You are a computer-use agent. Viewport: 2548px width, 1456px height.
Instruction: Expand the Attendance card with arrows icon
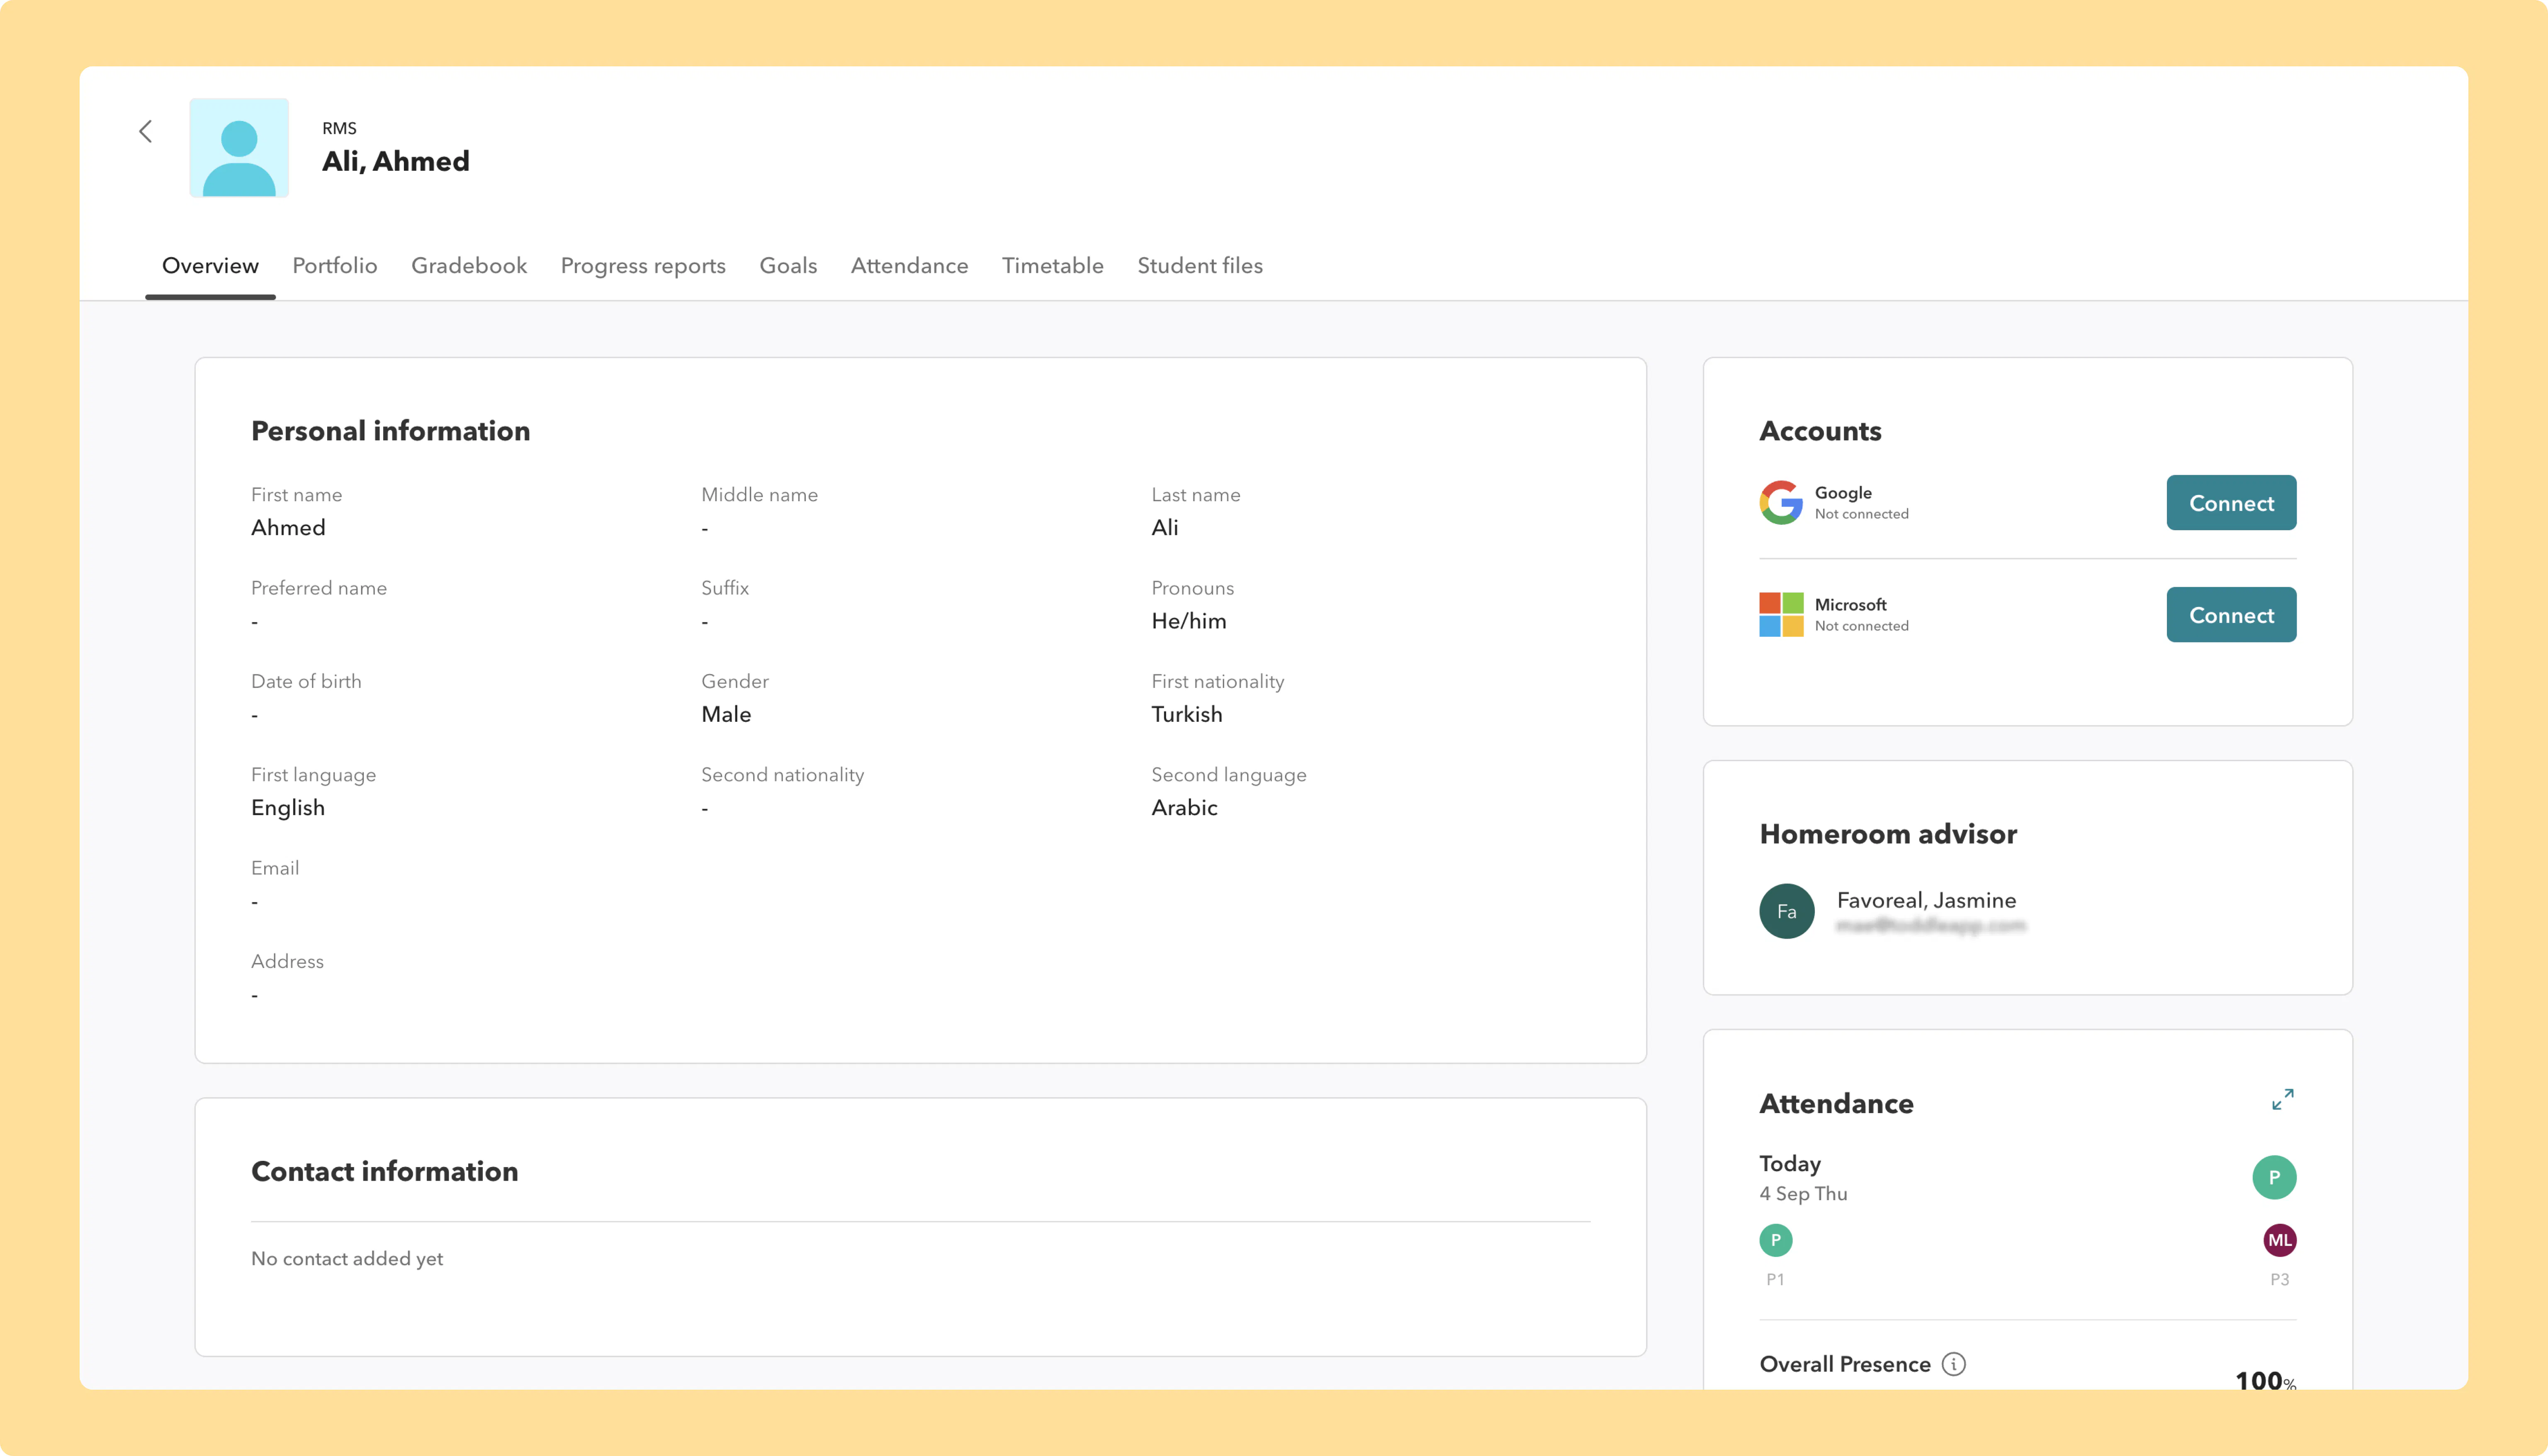(x=2282, y=1099)
